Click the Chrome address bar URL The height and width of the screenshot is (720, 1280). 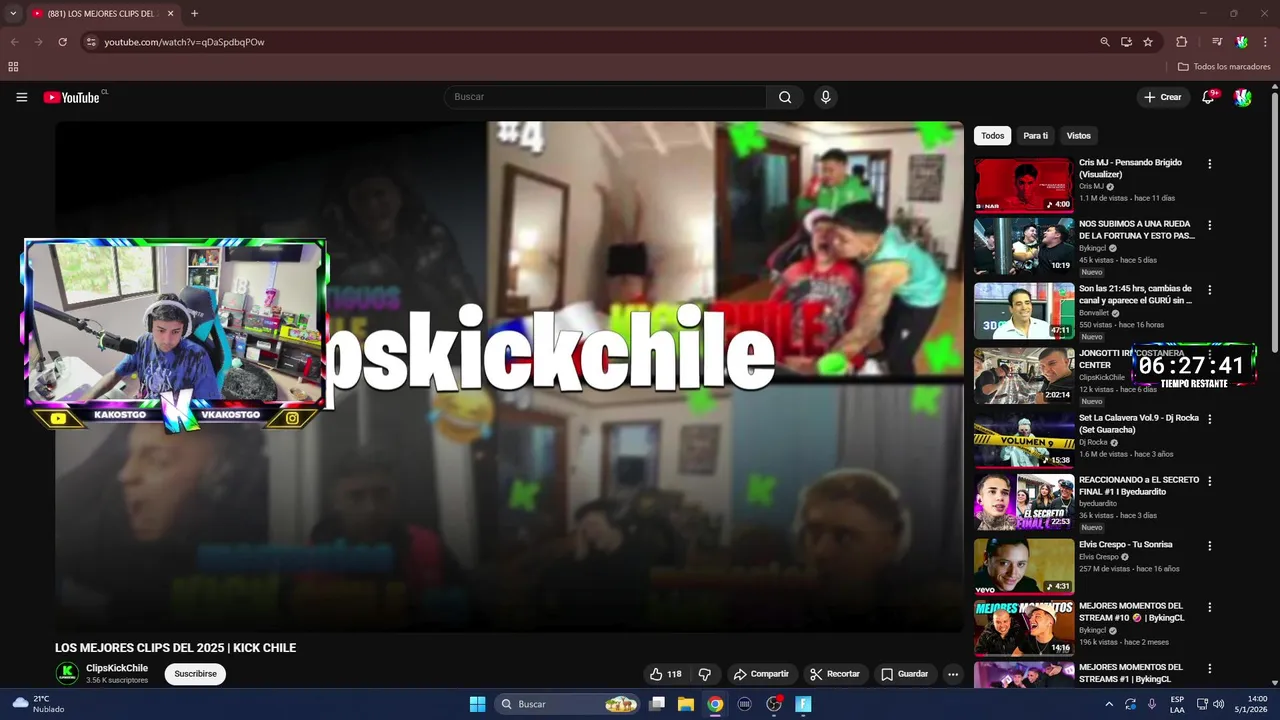click(x=185, y=42)
